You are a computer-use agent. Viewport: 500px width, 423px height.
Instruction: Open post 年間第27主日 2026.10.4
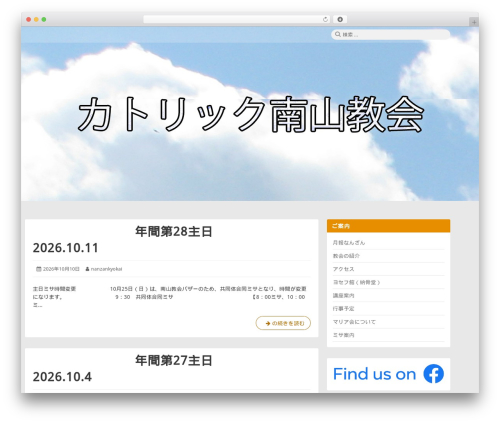click(172, 369)
